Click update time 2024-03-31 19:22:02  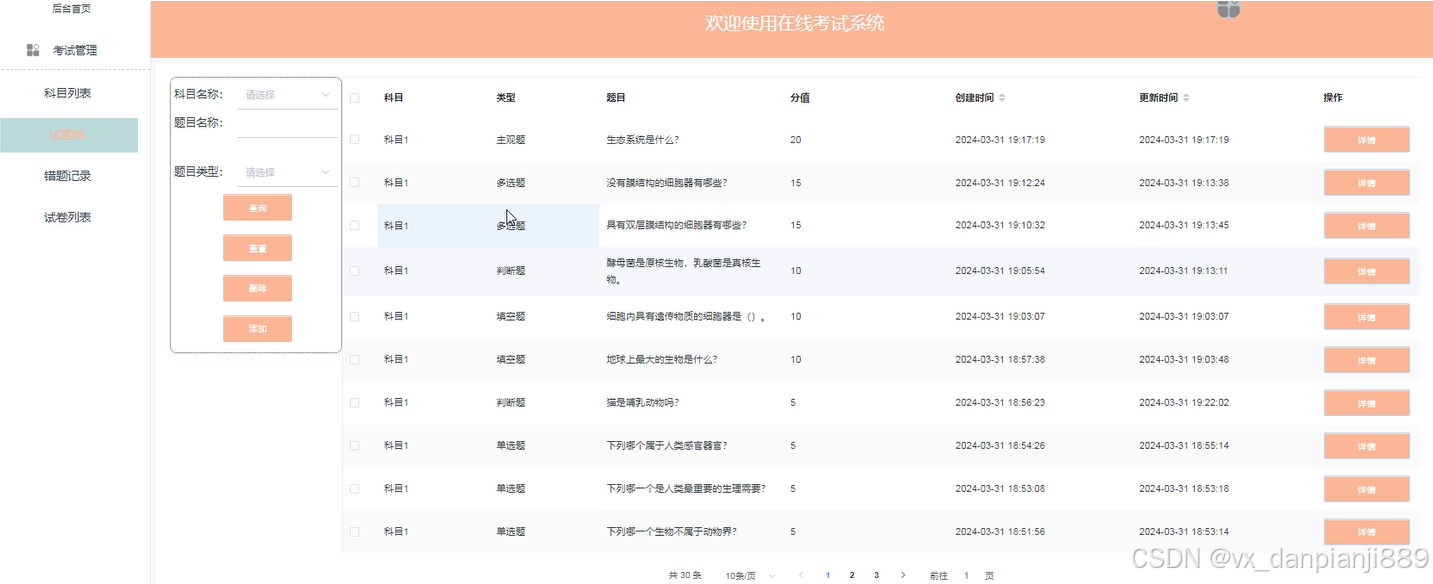(1184, 402)
